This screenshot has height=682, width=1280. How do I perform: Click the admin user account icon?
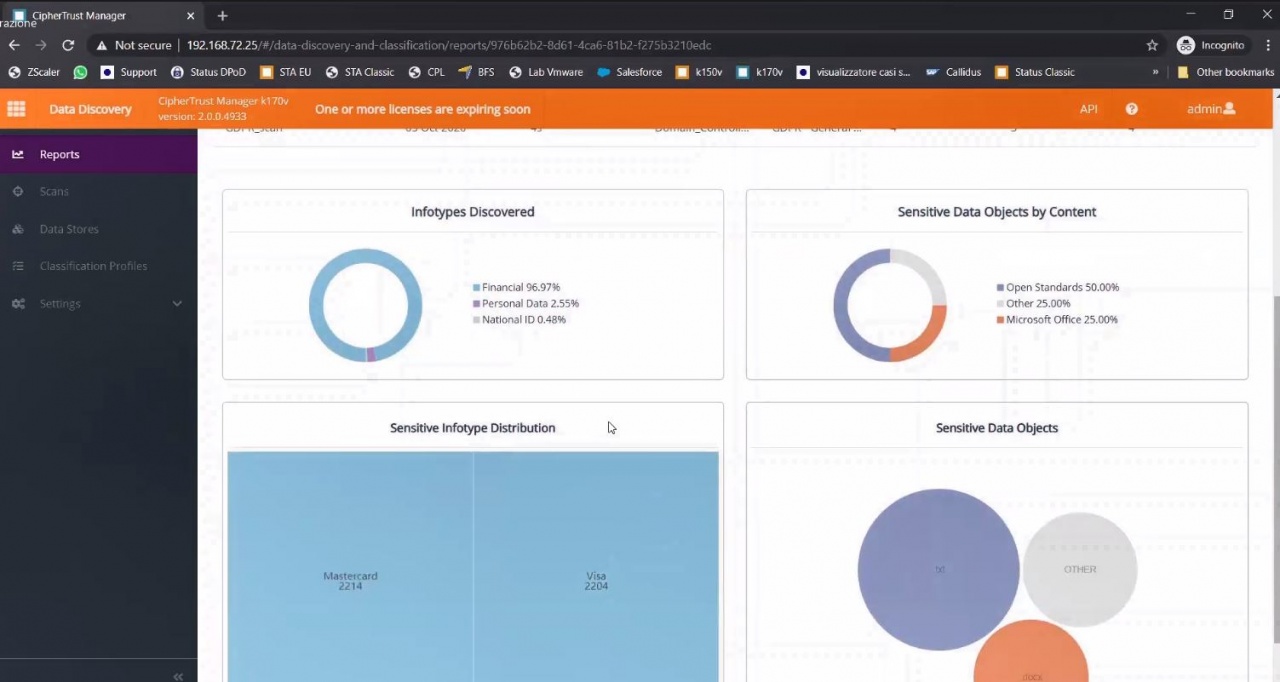point(1229,108)
